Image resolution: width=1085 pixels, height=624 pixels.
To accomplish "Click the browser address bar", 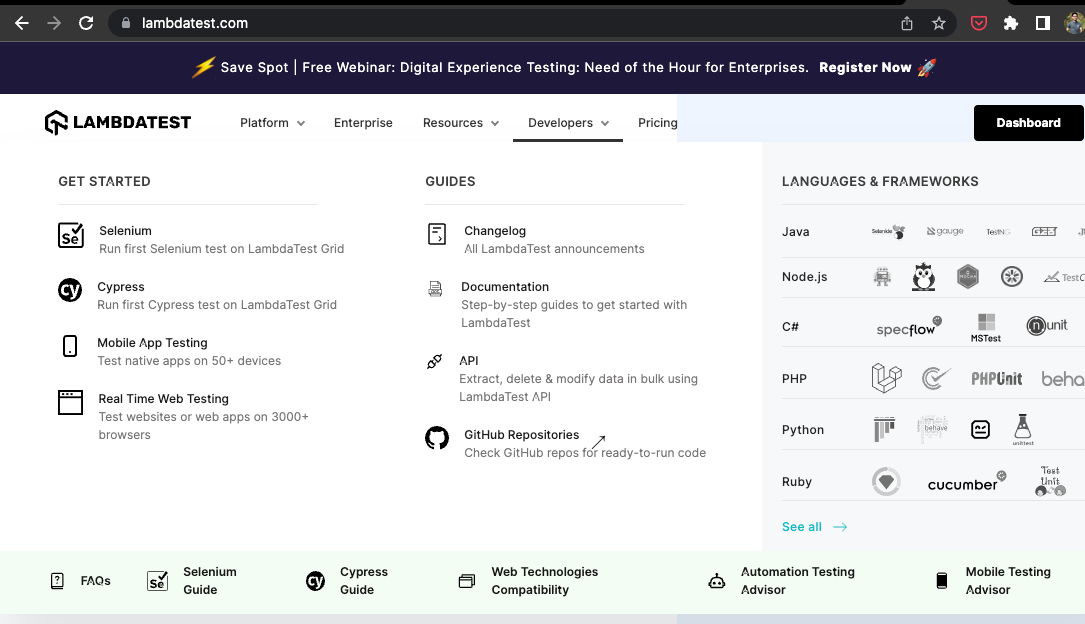I will pos(500,23).
